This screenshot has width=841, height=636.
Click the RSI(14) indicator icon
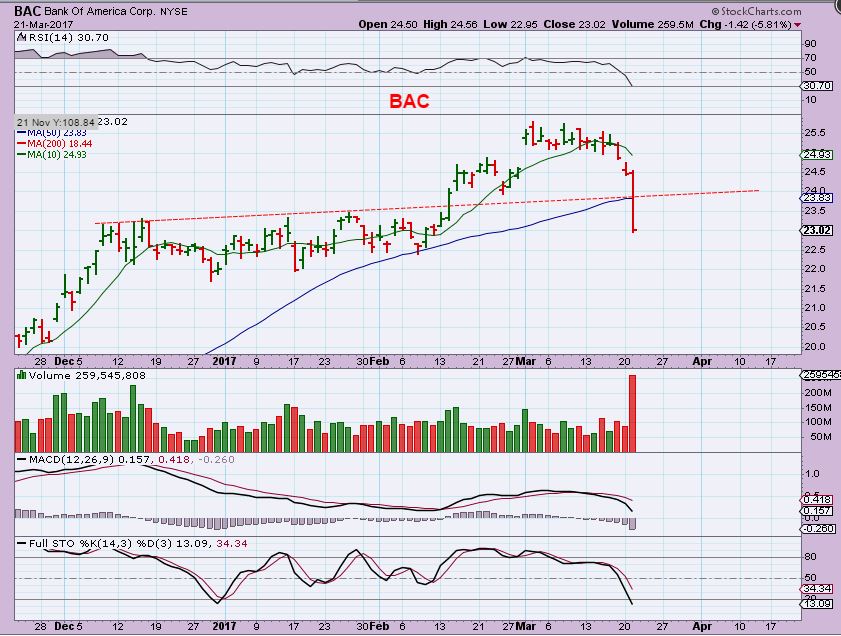(21, 37)
